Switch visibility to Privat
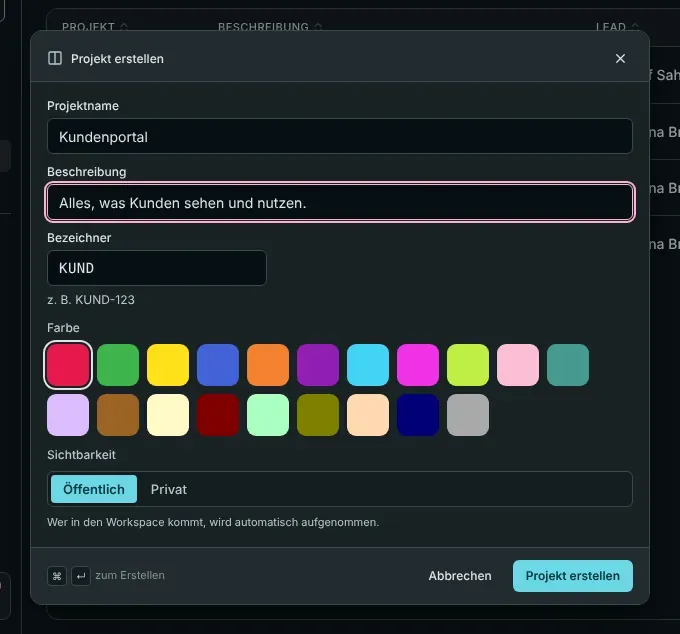680x634 pixels. 169,489
